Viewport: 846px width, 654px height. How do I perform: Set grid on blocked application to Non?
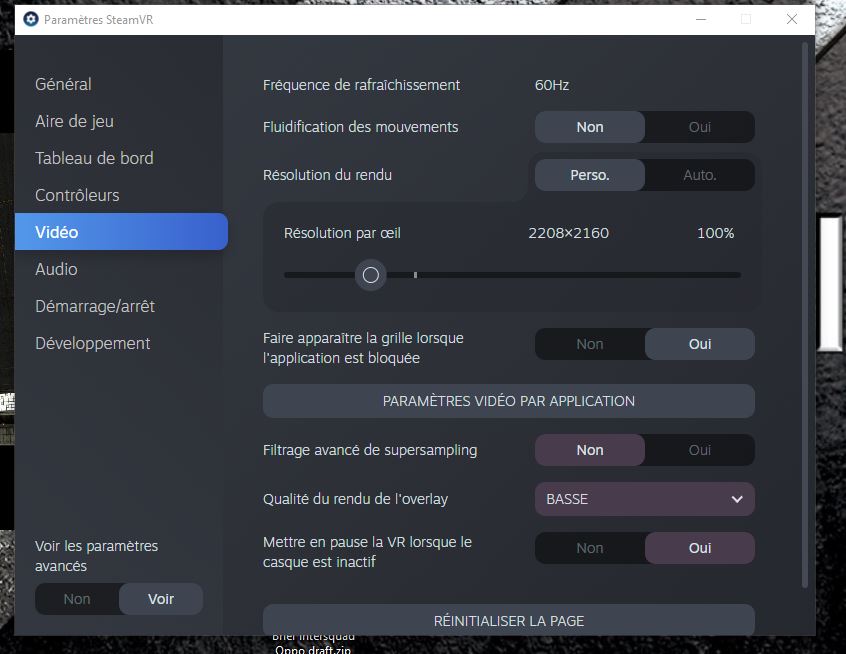pos(590,344)
